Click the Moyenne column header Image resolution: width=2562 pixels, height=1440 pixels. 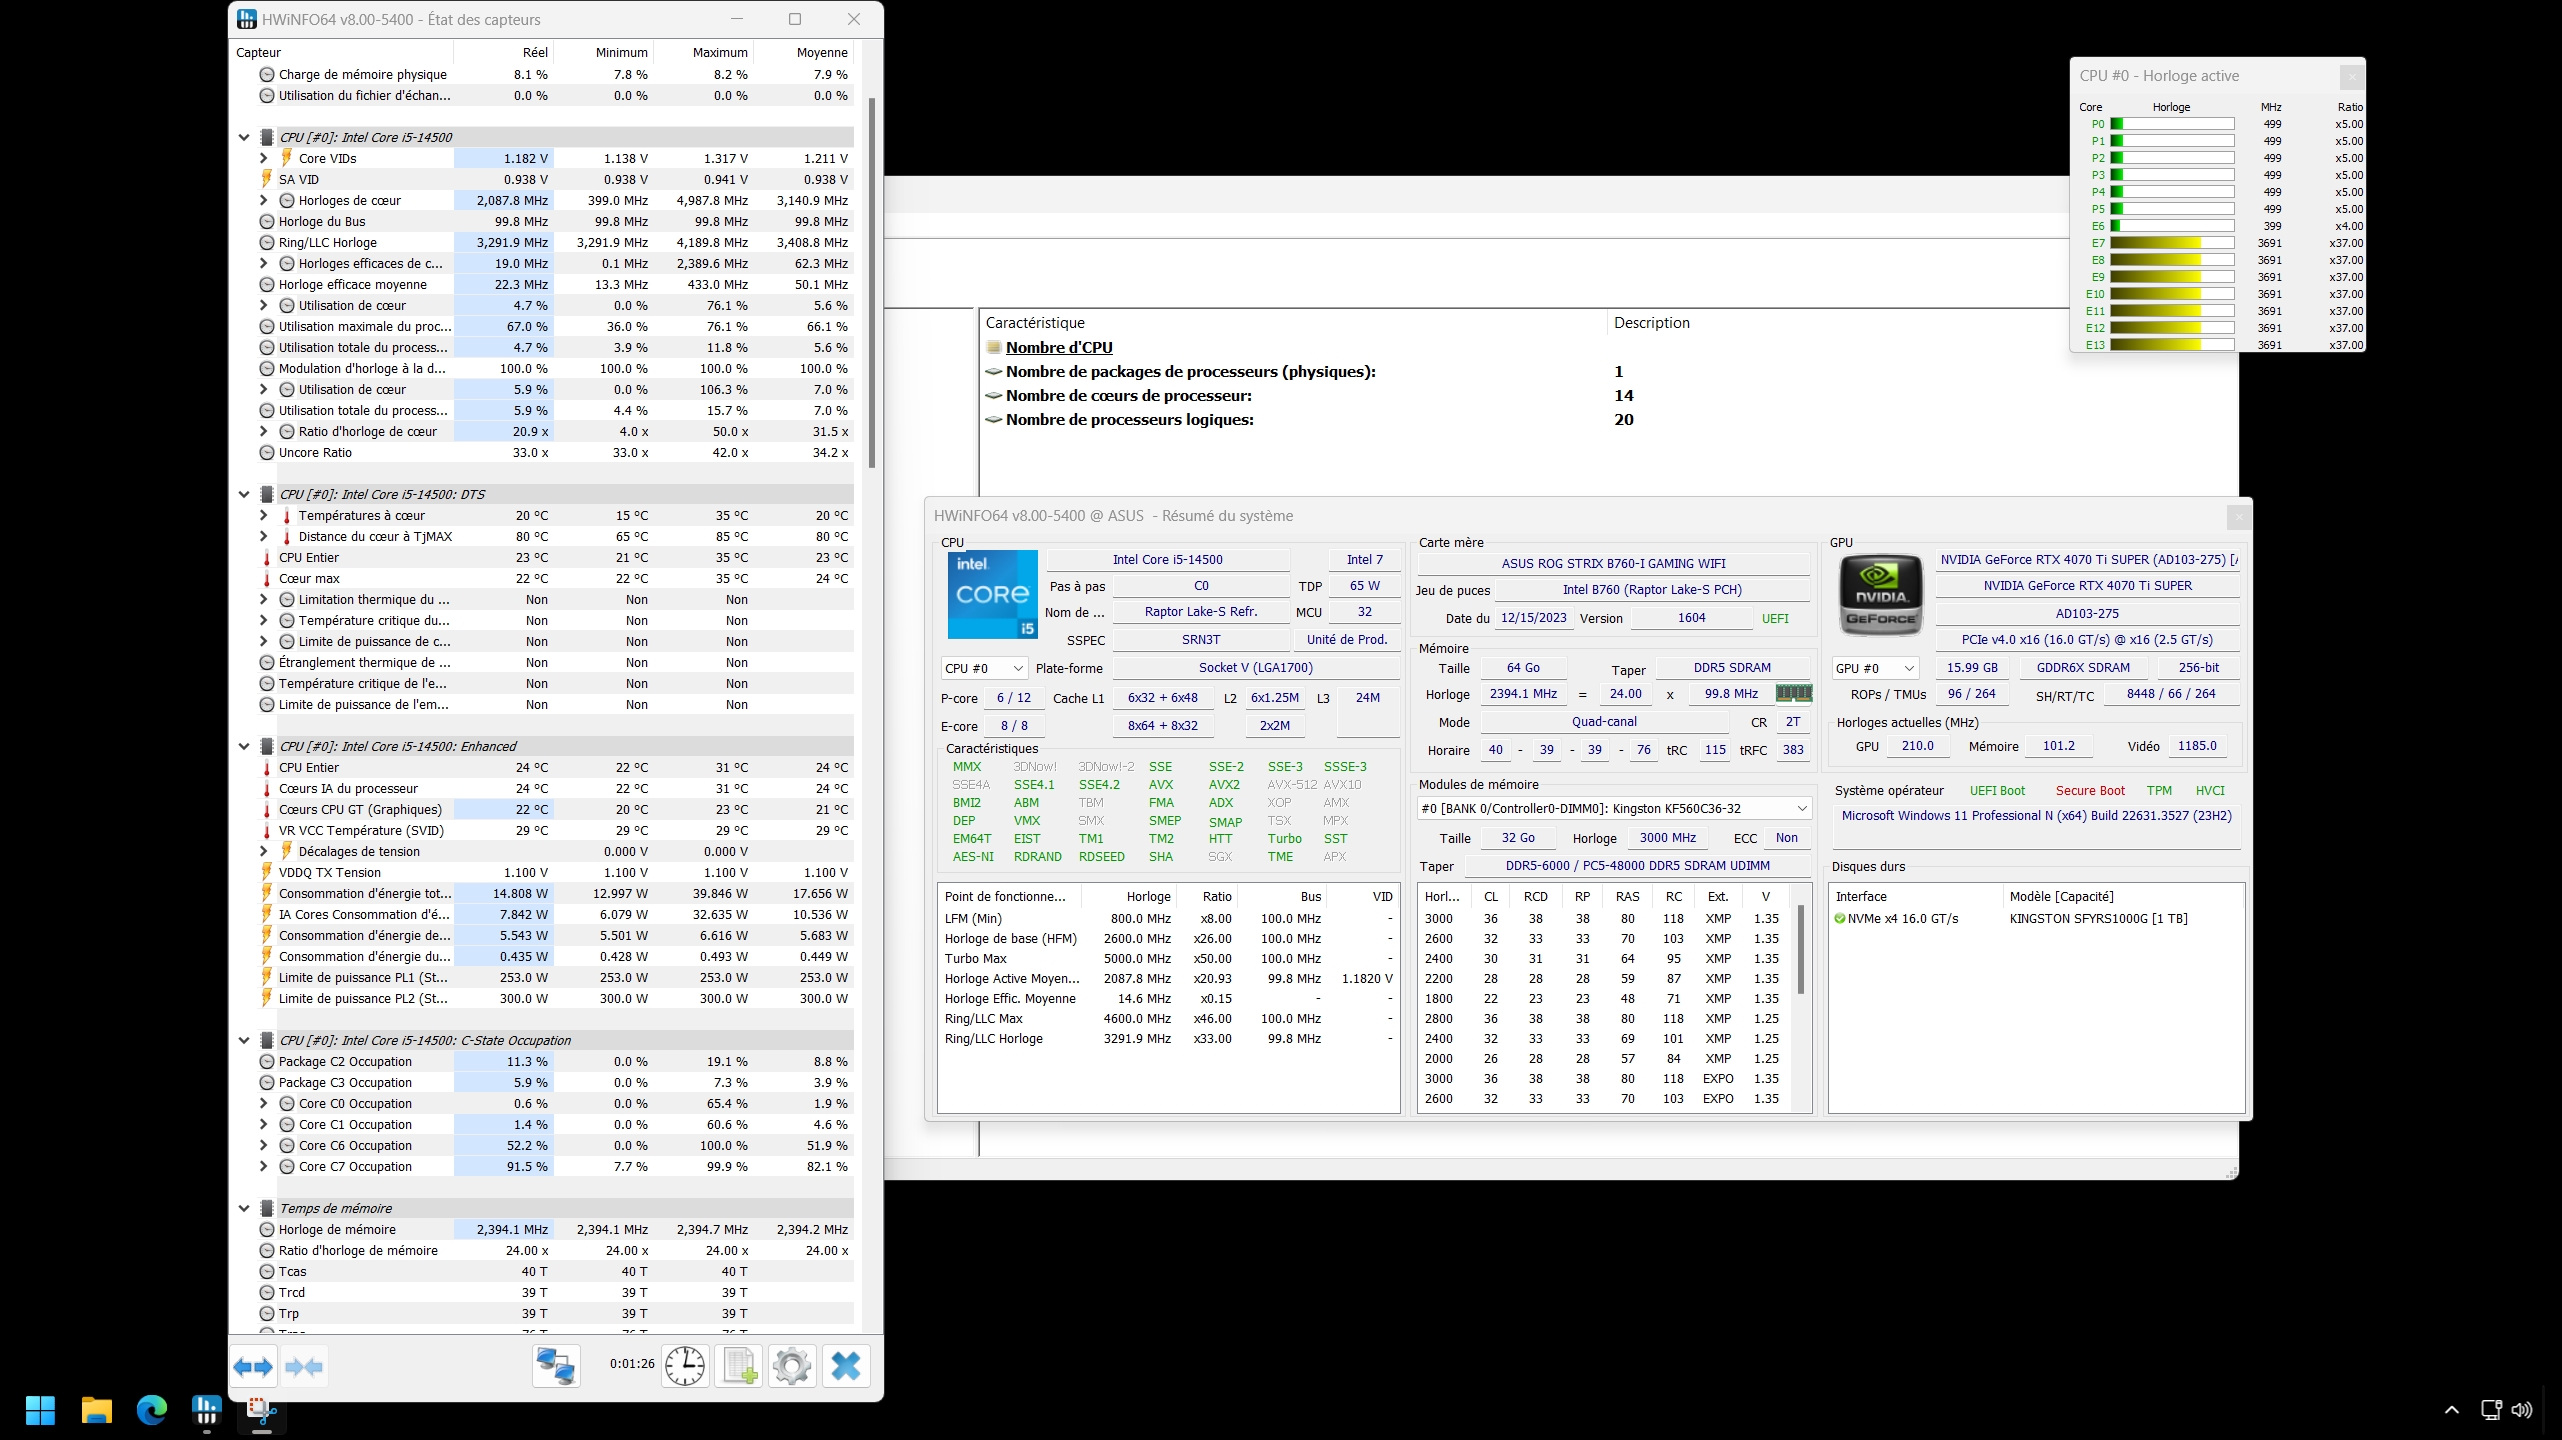tap(822, 52)
